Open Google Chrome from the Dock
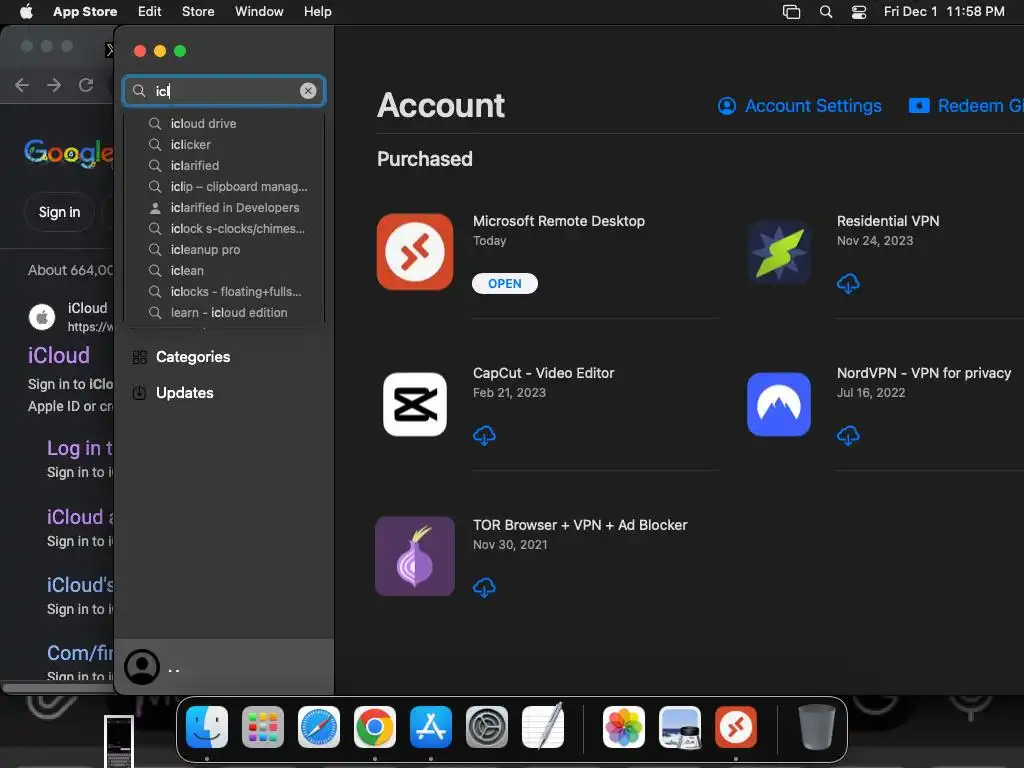1024x768 pixels. pyautogui.click(x=375, y=727)
